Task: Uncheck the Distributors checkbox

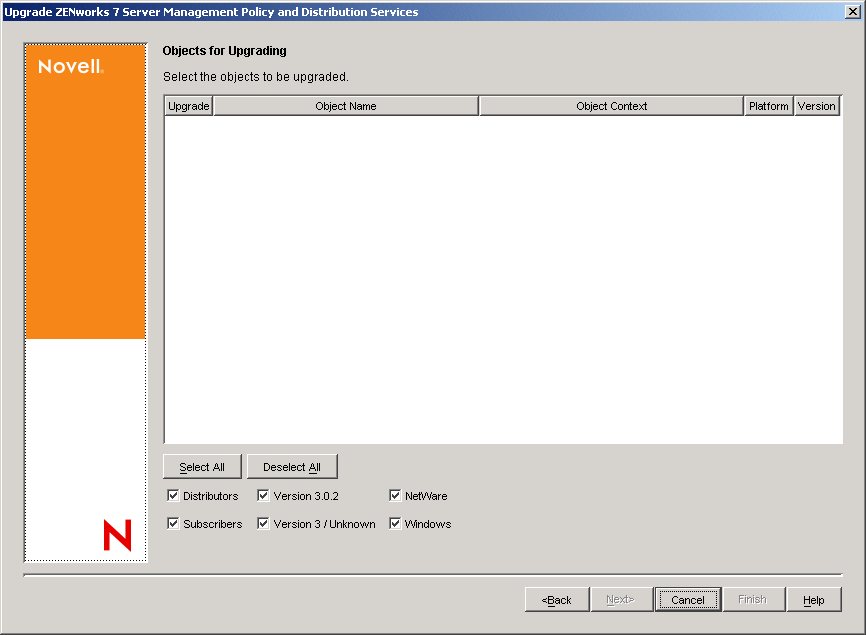Action: (x=173, y=495)
